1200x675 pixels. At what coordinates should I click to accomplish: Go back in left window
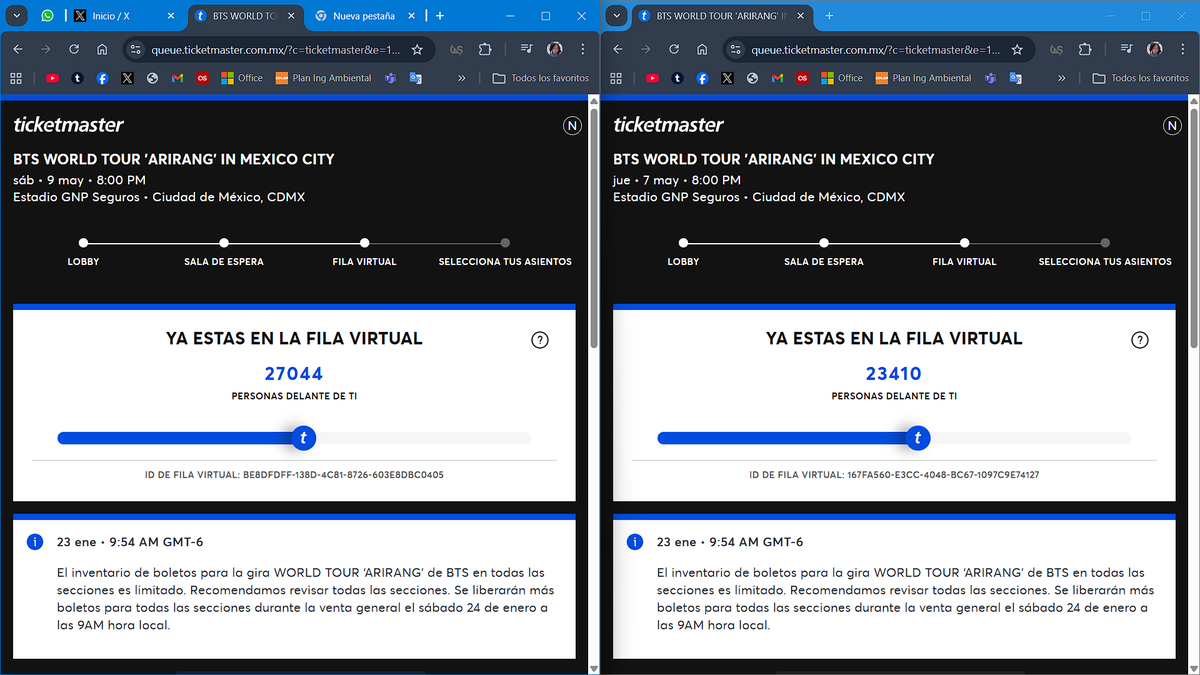pos(17,49)
